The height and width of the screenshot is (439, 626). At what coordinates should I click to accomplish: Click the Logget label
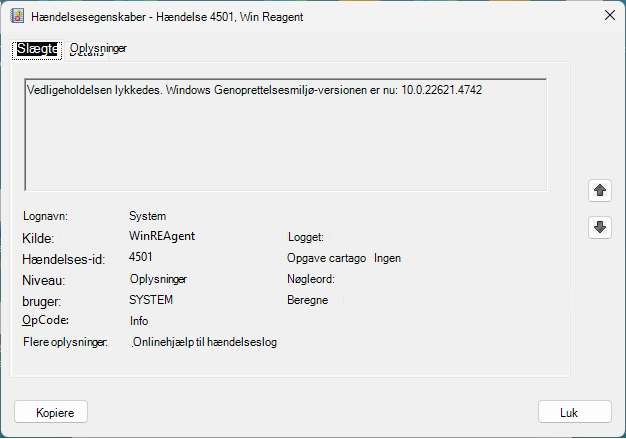[305, 237]
